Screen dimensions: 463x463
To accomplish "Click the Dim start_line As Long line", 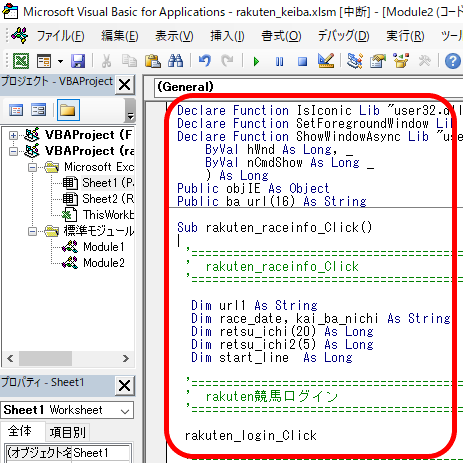I will pyautogui.click(x=272, y=358).
